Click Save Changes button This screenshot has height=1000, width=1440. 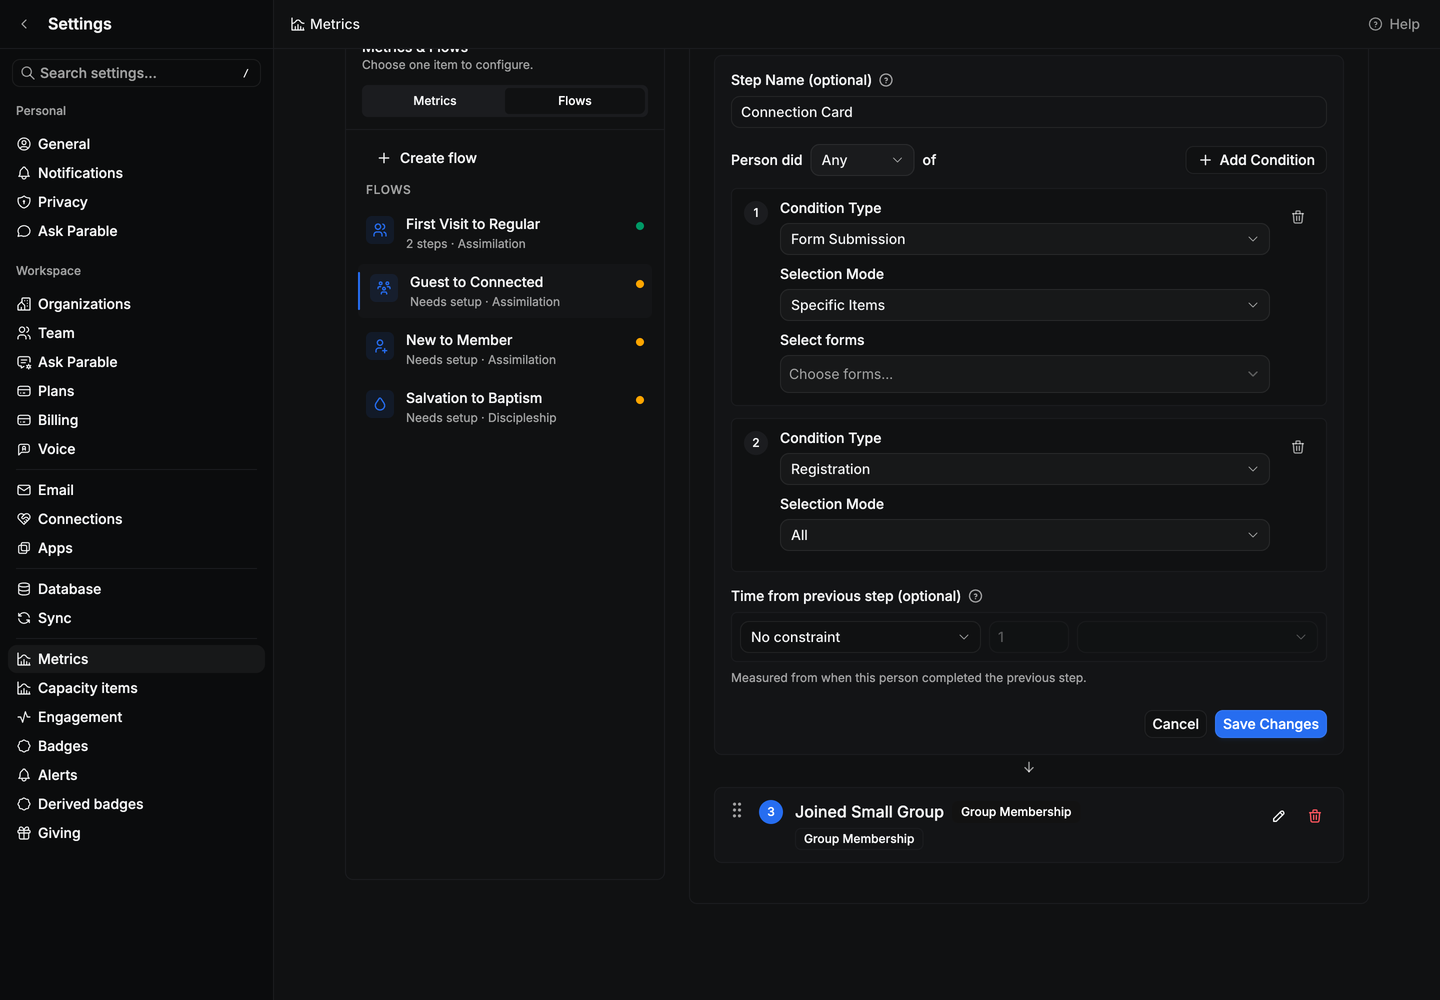(x=1270, y=724)
